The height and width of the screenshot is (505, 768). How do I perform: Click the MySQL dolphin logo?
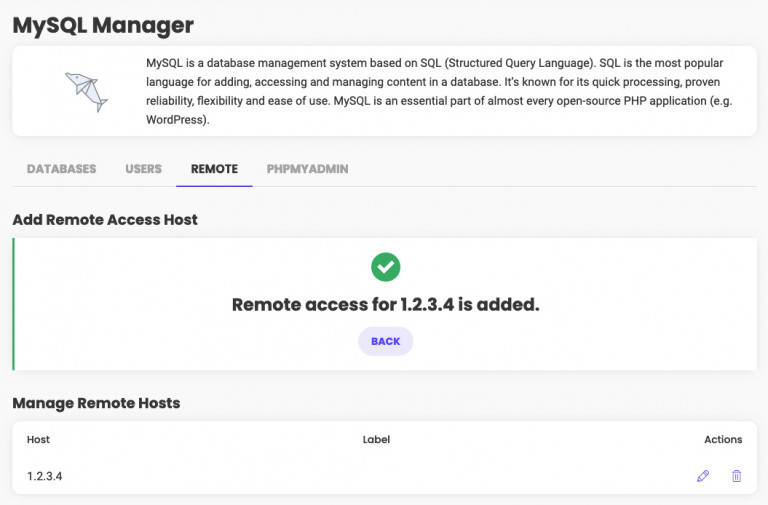[86, 92]
